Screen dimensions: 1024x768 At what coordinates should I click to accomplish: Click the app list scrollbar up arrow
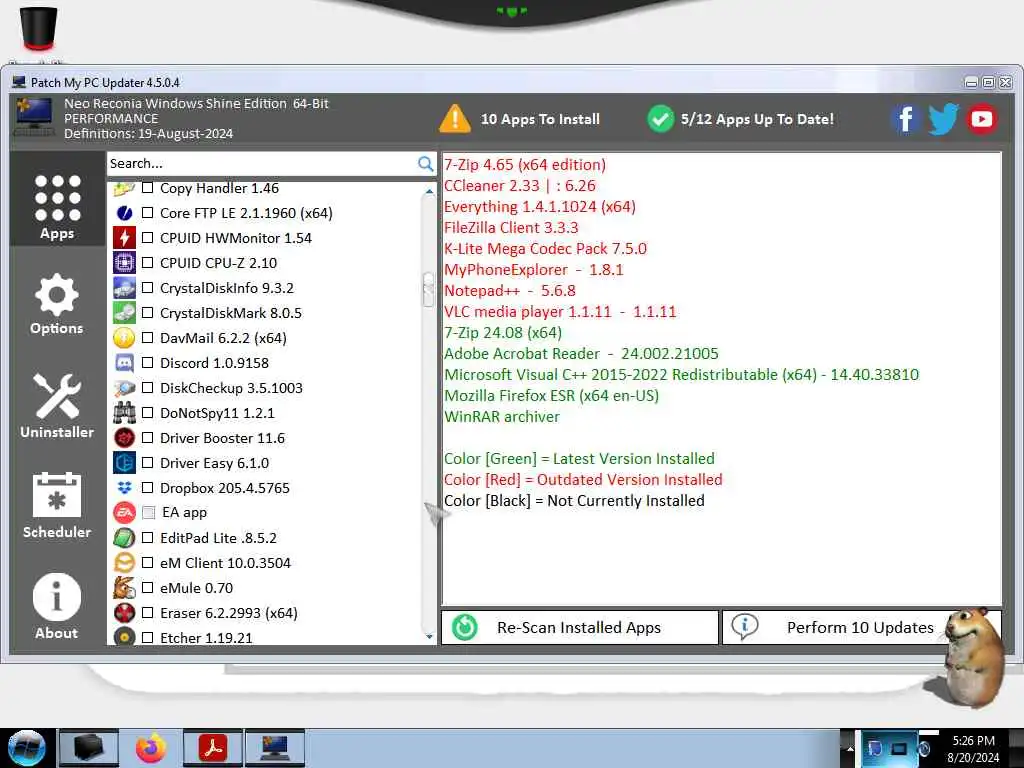pos(429,191)
